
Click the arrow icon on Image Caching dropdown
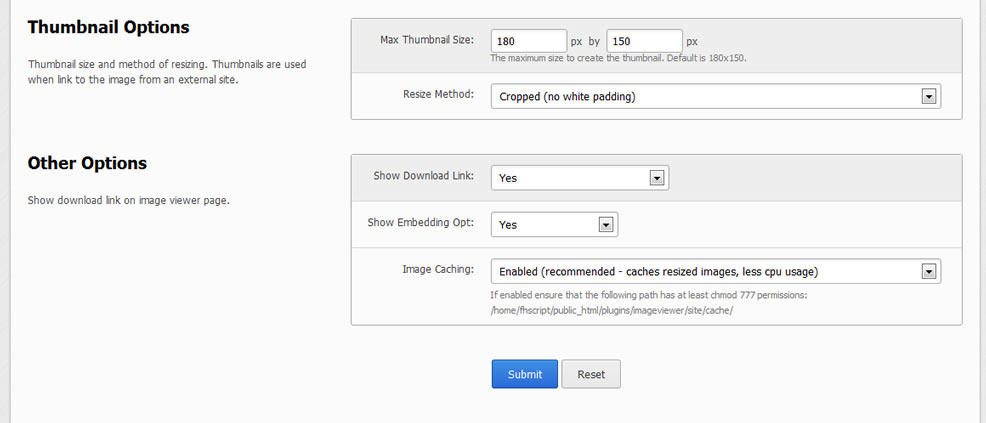(928, 272)
